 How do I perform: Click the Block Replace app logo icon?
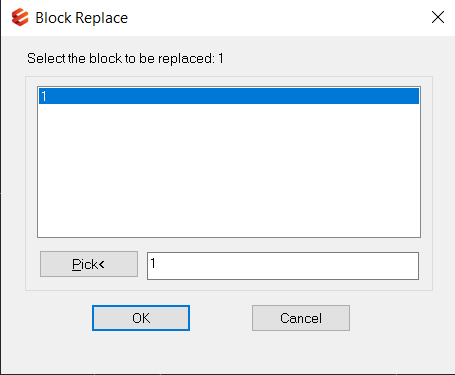click(x=20, y=17)
